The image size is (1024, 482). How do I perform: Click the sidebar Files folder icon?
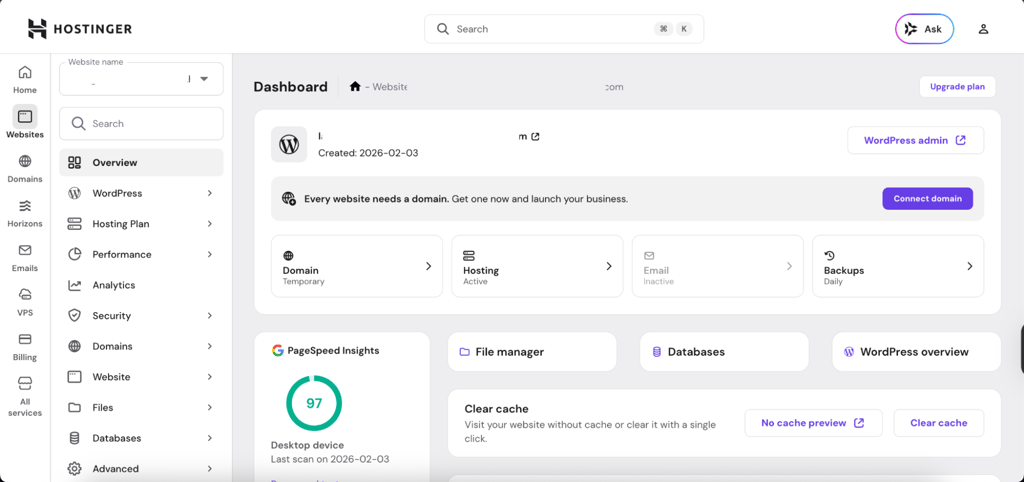74,408
